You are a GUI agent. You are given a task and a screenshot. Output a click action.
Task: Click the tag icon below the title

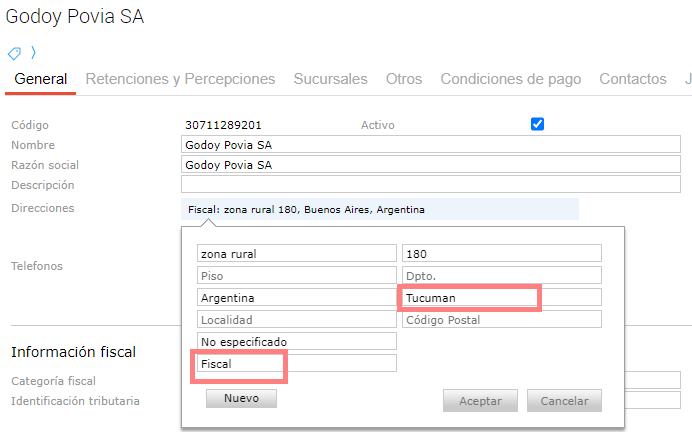pos(14,53)
